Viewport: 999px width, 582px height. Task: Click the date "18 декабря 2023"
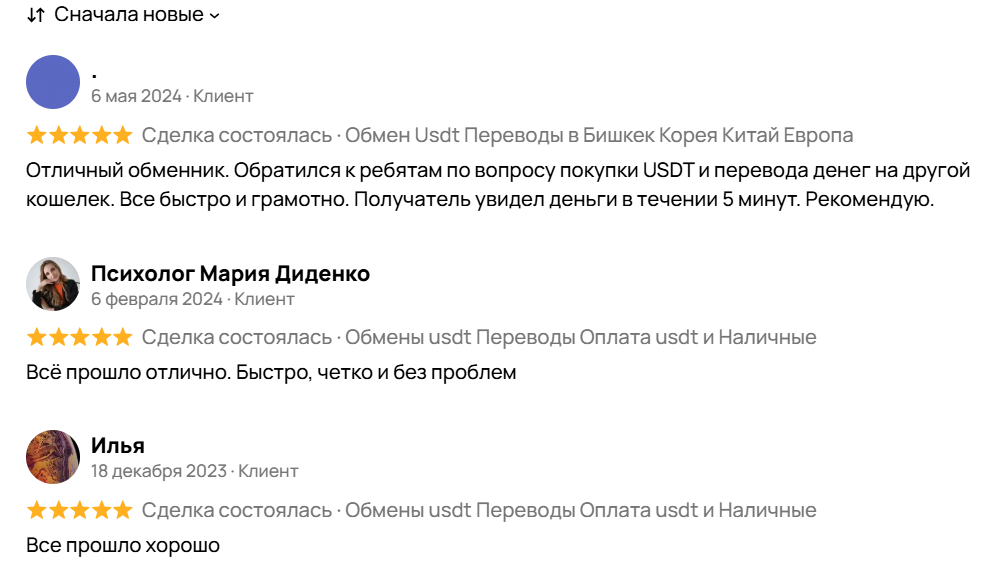tap(160, 471)
